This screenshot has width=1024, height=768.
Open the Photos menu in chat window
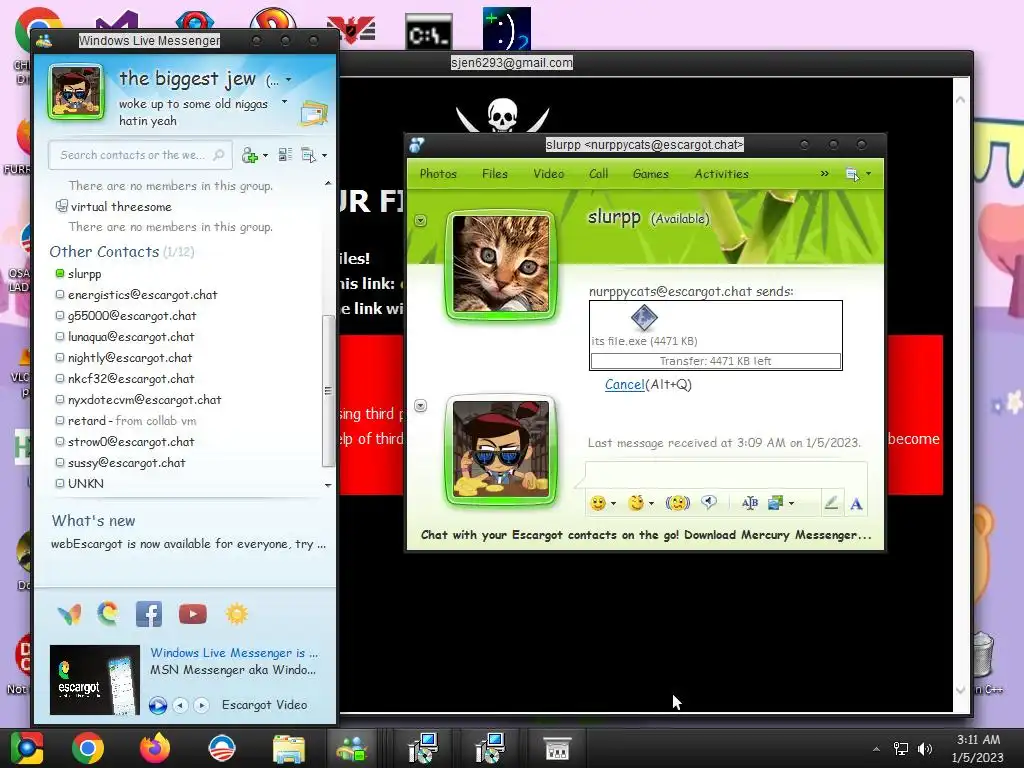(x=438, y=174)
